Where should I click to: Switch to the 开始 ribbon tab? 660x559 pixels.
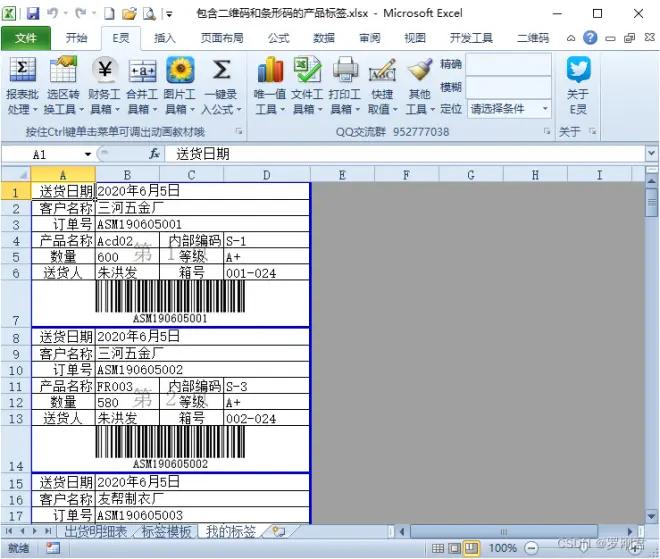pos(76,38)
